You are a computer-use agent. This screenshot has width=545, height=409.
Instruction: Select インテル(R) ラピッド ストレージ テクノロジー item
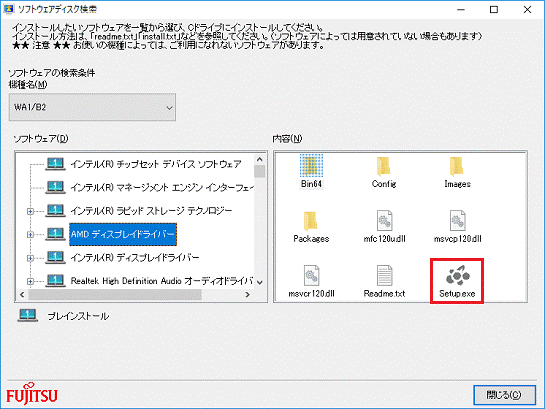point(151,211)
